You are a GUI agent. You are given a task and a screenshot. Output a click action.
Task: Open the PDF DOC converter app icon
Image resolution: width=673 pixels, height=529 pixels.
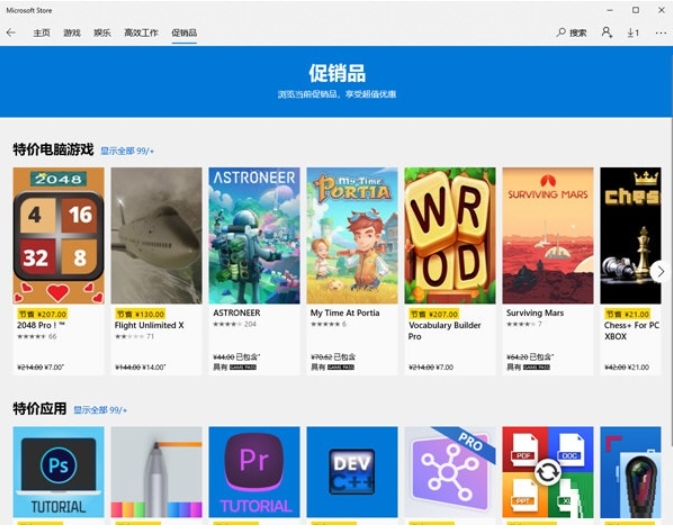(x=548, y=472)
